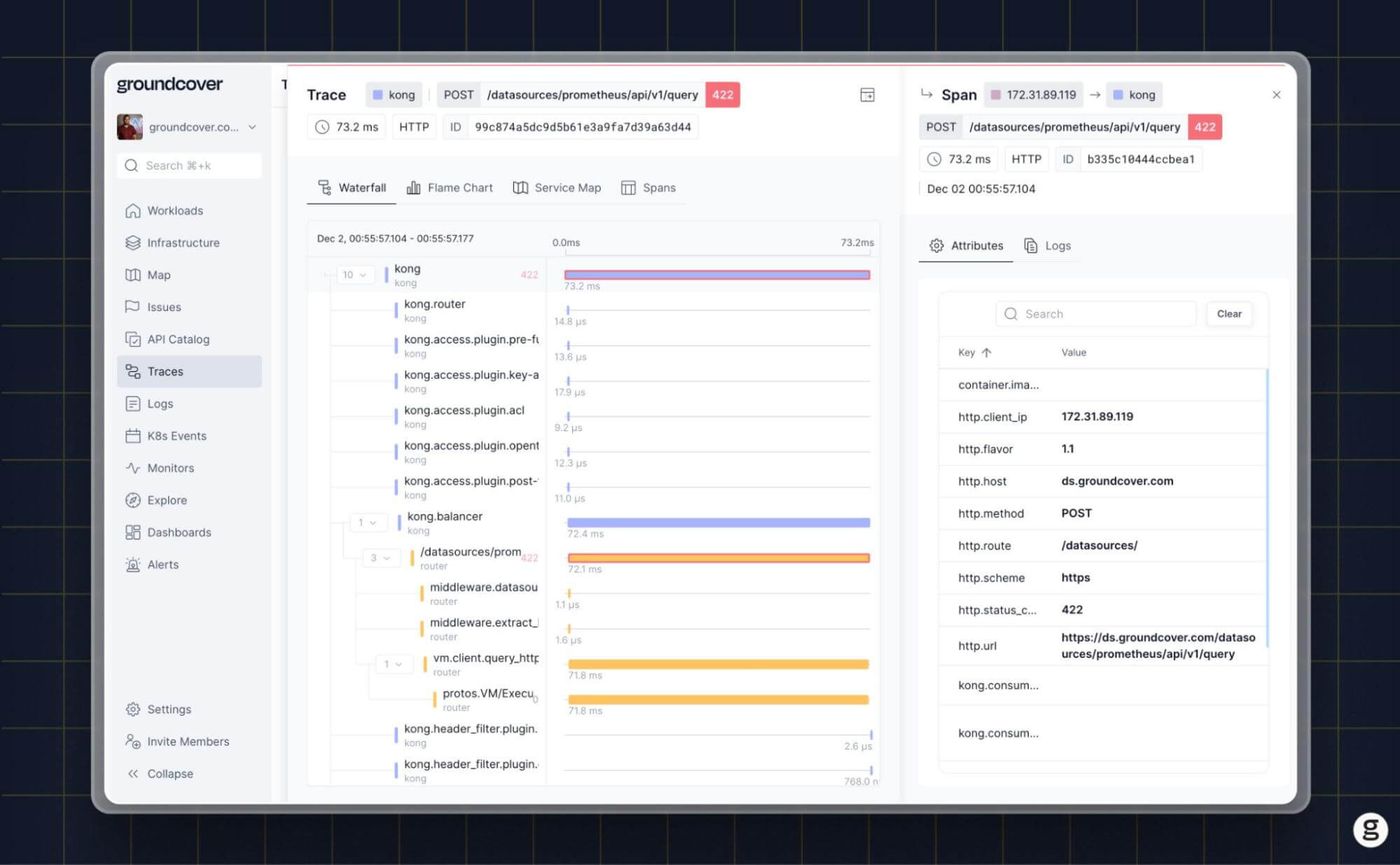Toggle the trace panel layout icon

(867, 95)
